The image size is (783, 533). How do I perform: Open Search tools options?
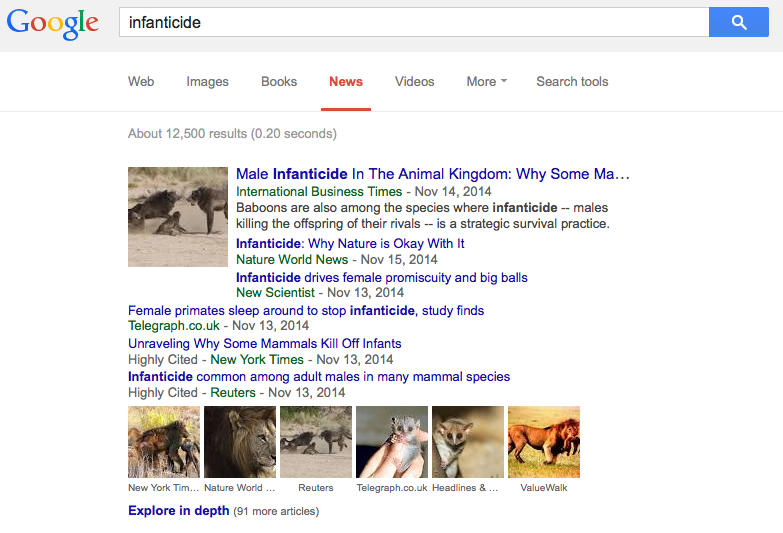[572, 81]
